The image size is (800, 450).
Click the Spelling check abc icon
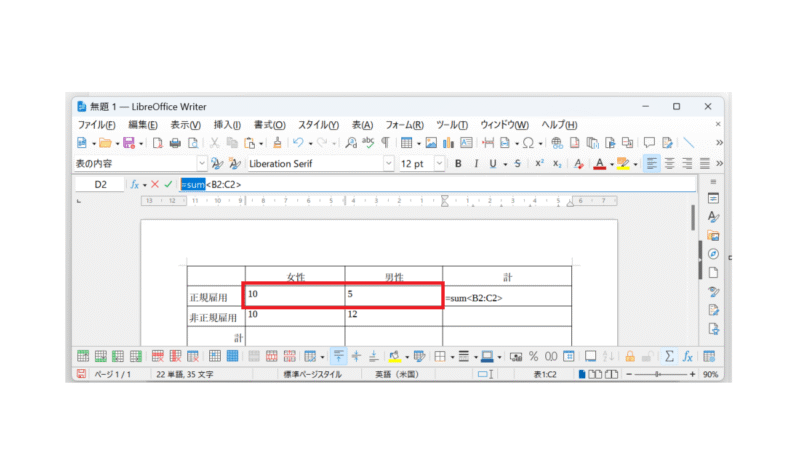click(368, 143)
